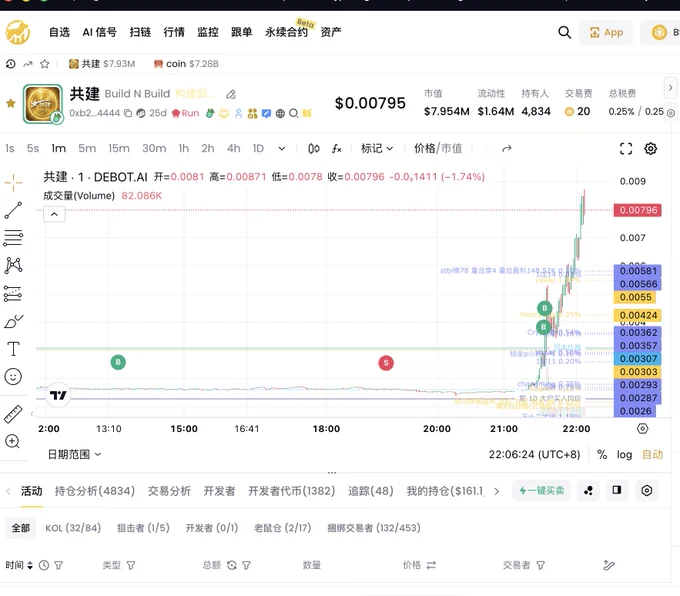Viewport: 680px width, 596px height.
Task: Select the 15m timeframe
Action: pos(119,149)
